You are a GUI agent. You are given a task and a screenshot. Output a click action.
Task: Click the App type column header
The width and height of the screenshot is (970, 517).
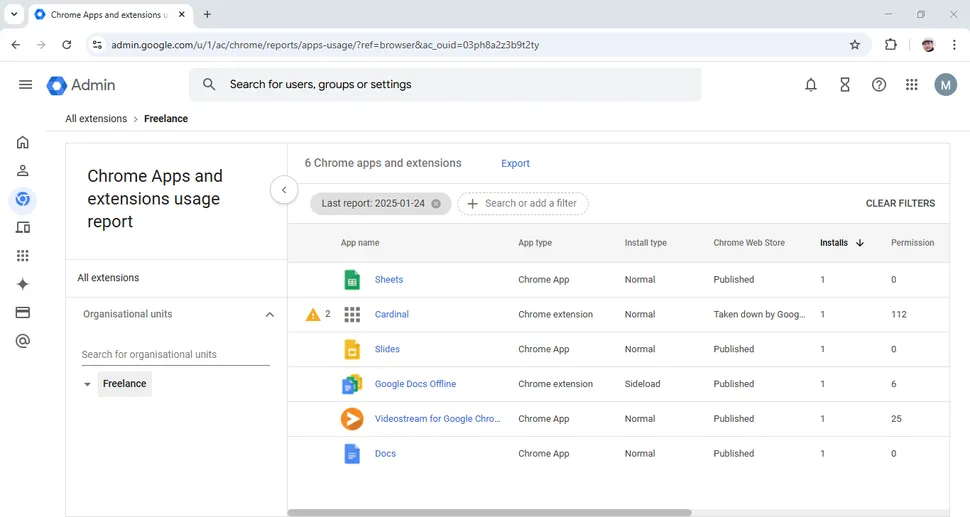click(534, 242)
